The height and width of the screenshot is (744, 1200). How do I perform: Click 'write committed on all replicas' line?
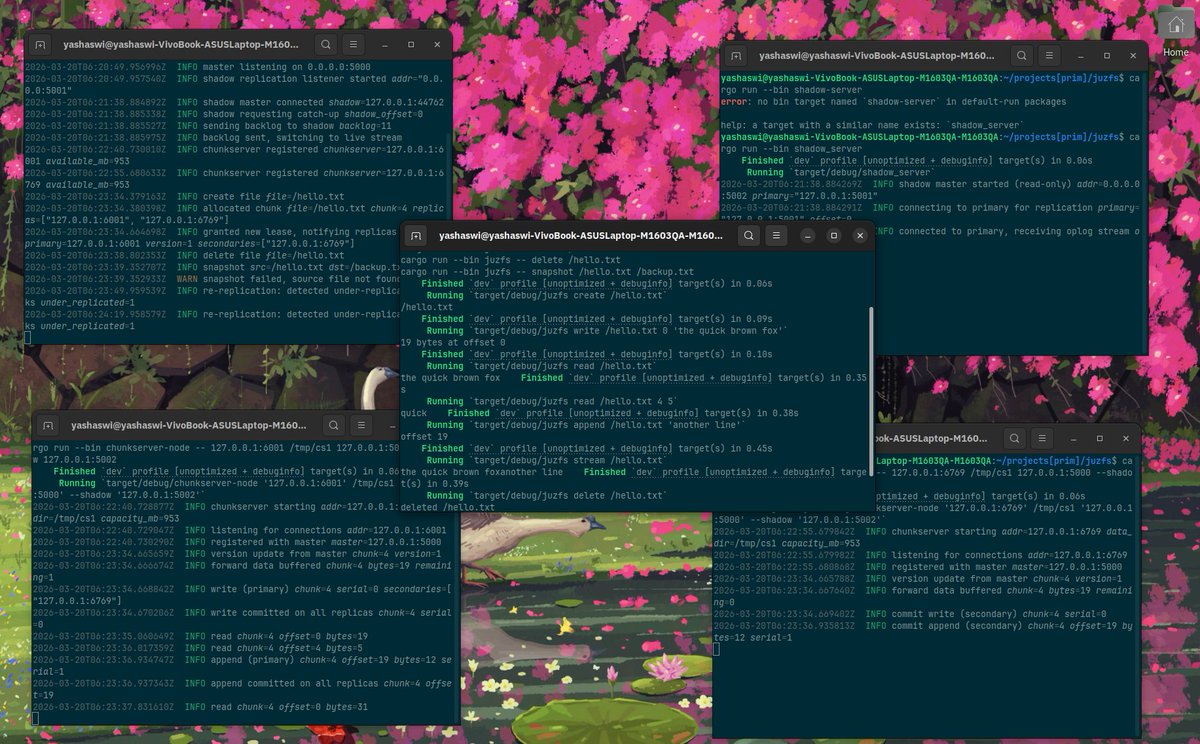click(241, 617)
